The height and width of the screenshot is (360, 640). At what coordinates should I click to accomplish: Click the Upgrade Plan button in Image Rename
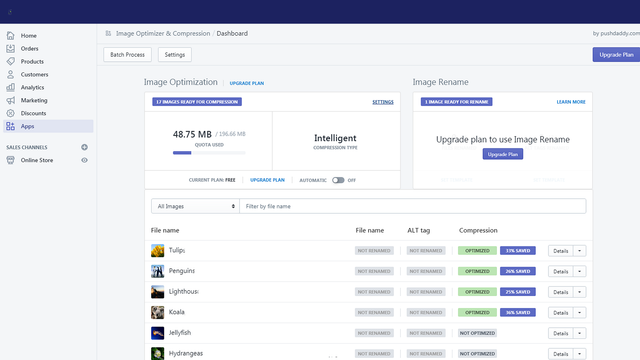502,154
